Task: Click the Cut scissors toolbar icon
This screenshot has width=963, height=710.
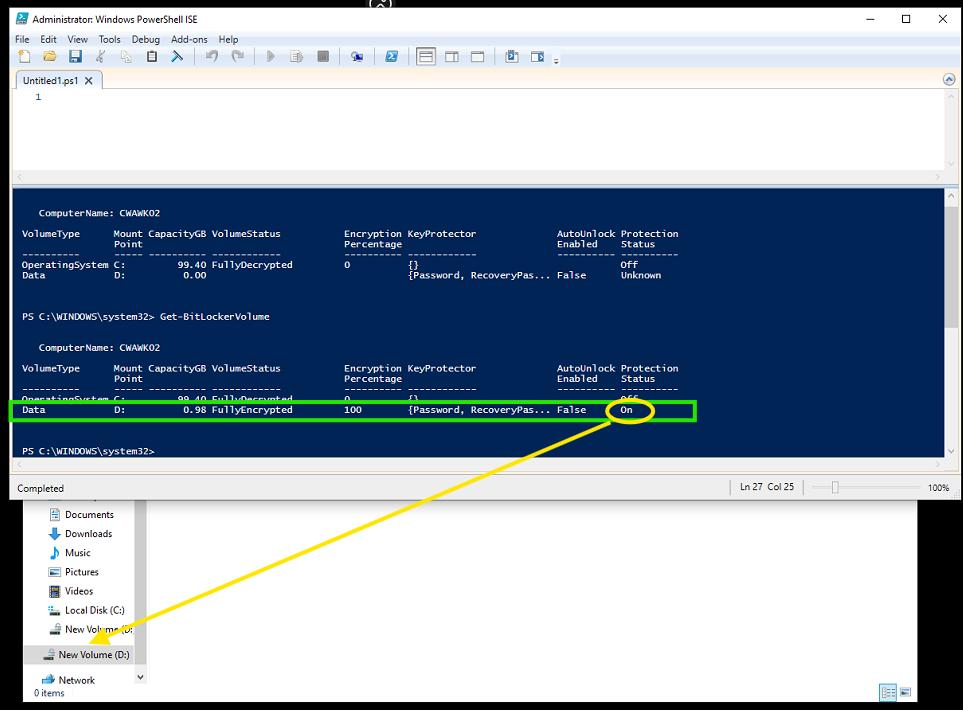Action: click(x=101, y=57)
